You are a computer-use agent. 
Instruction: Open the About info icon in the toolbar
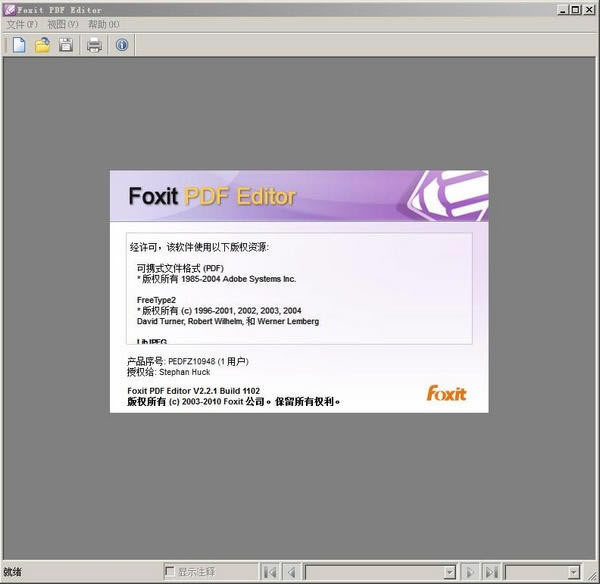[122, 45]
